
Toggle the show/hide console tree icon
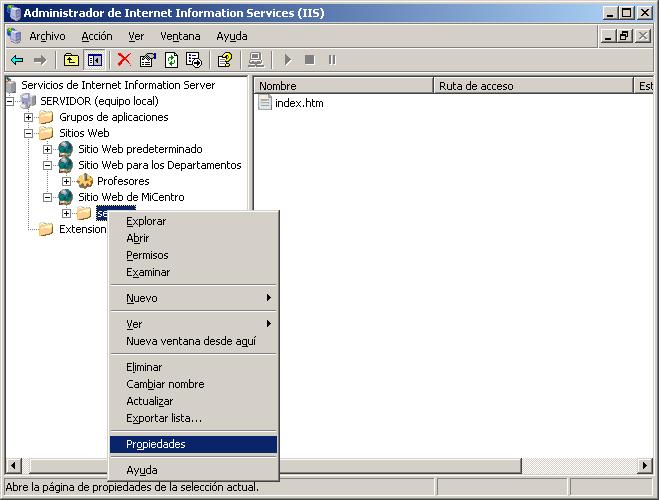pyautogui.click(x=95, y=60)
